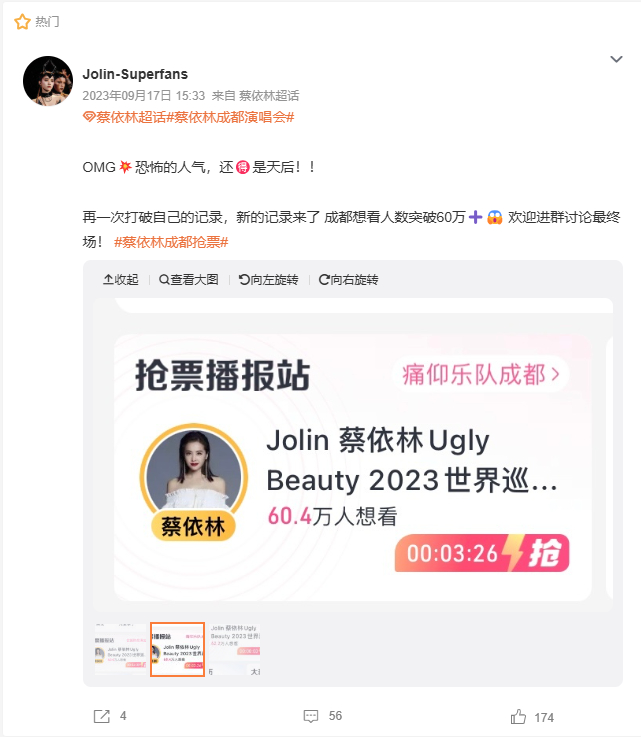The width and height of the screenshot is (641, 737).
Task: Select the first image thumbnail
Action: point(121,649)
